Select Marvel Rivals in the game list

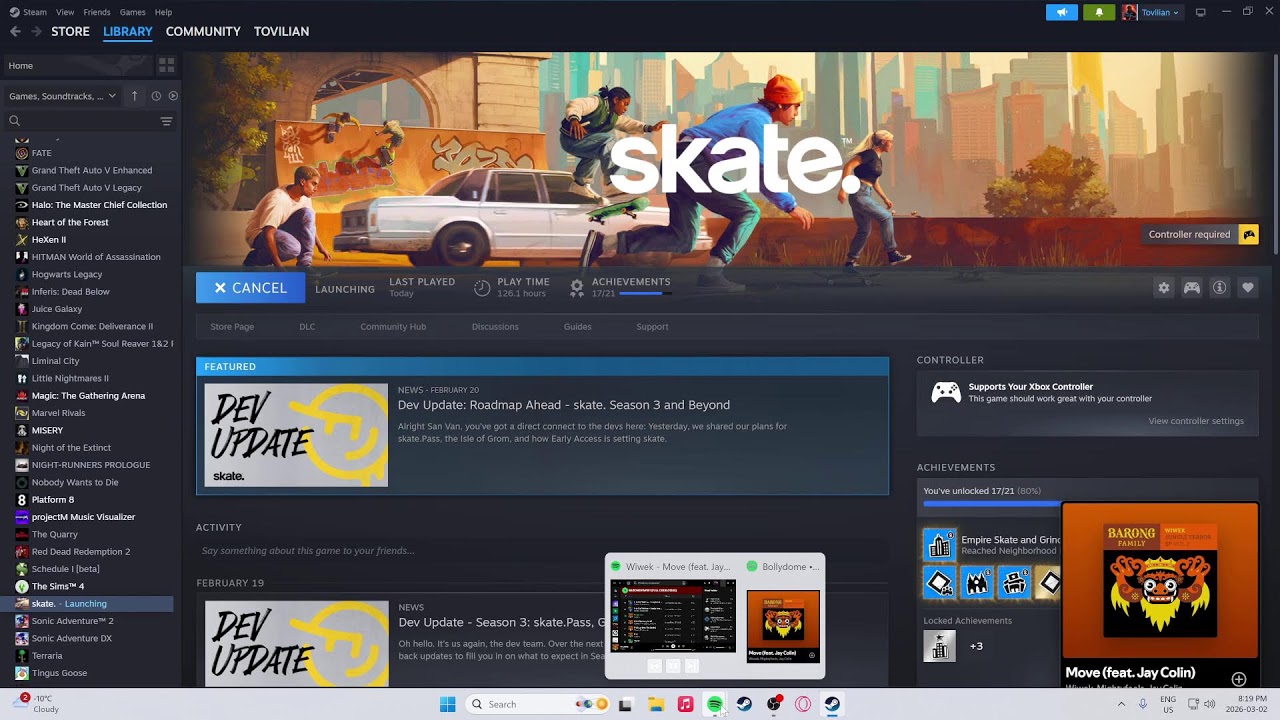point(58,413)
